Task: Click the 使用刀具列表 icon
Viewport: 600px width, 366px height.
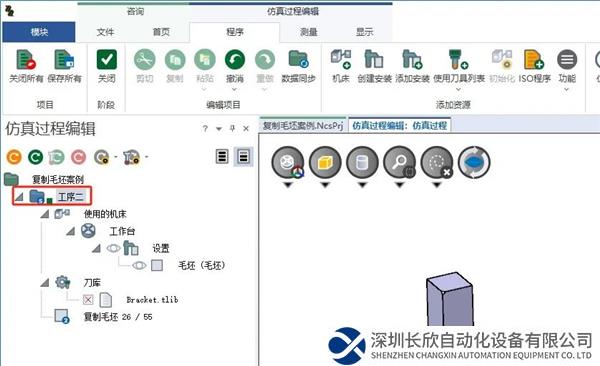Action: 458,60
